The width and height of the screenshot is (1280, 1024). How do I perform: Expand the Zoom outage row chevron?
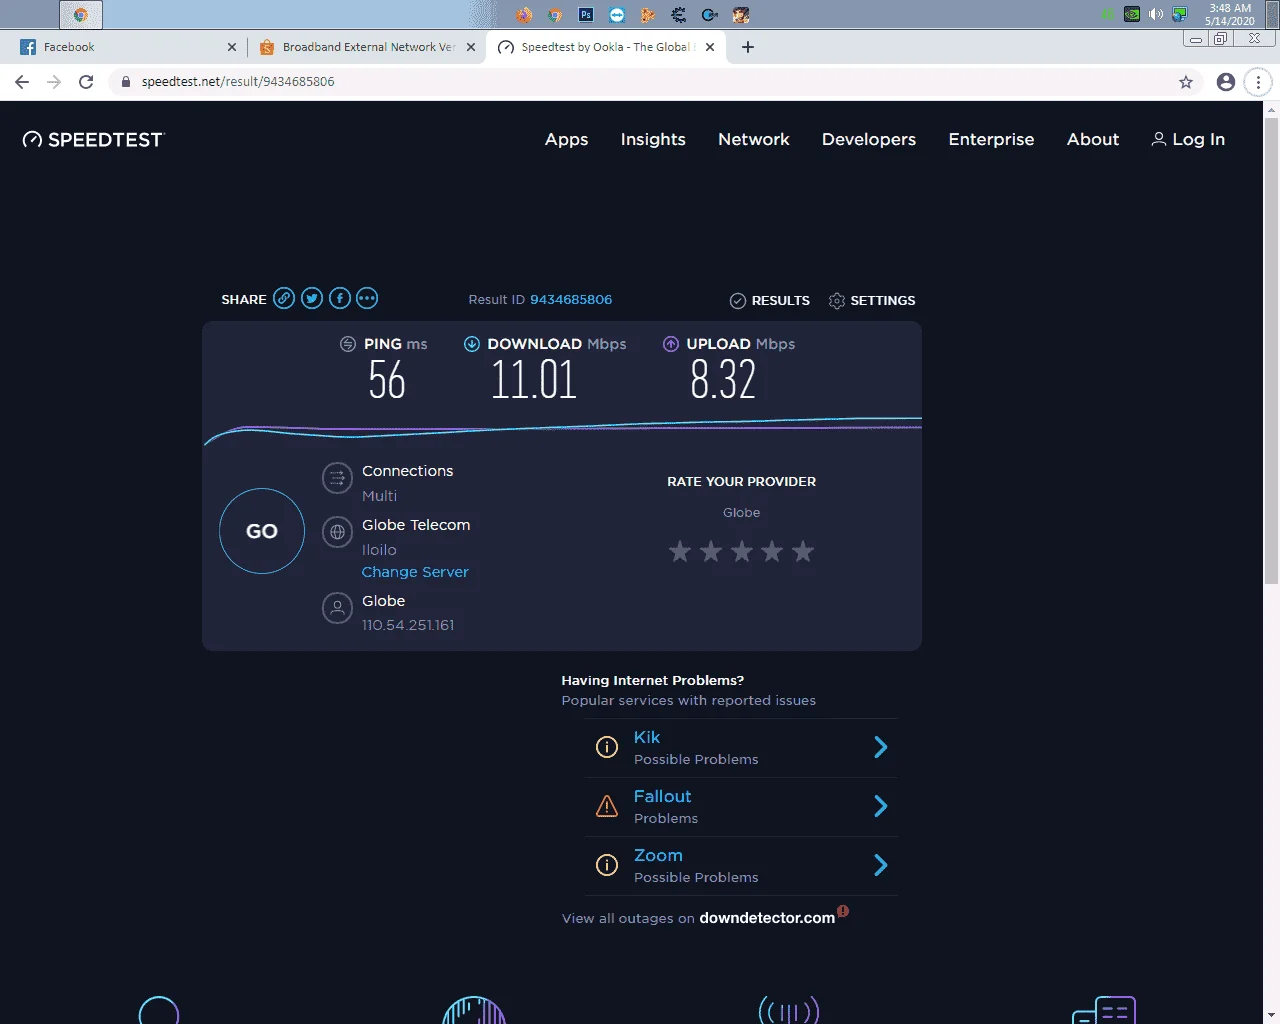pos(881,865)
